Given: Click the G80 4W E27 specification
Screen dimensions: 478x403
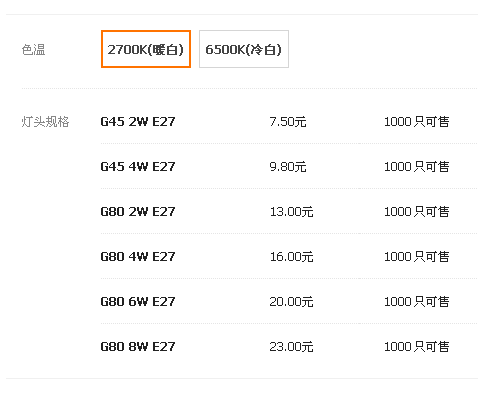Looking at the screenshot, I should (138, 257).
